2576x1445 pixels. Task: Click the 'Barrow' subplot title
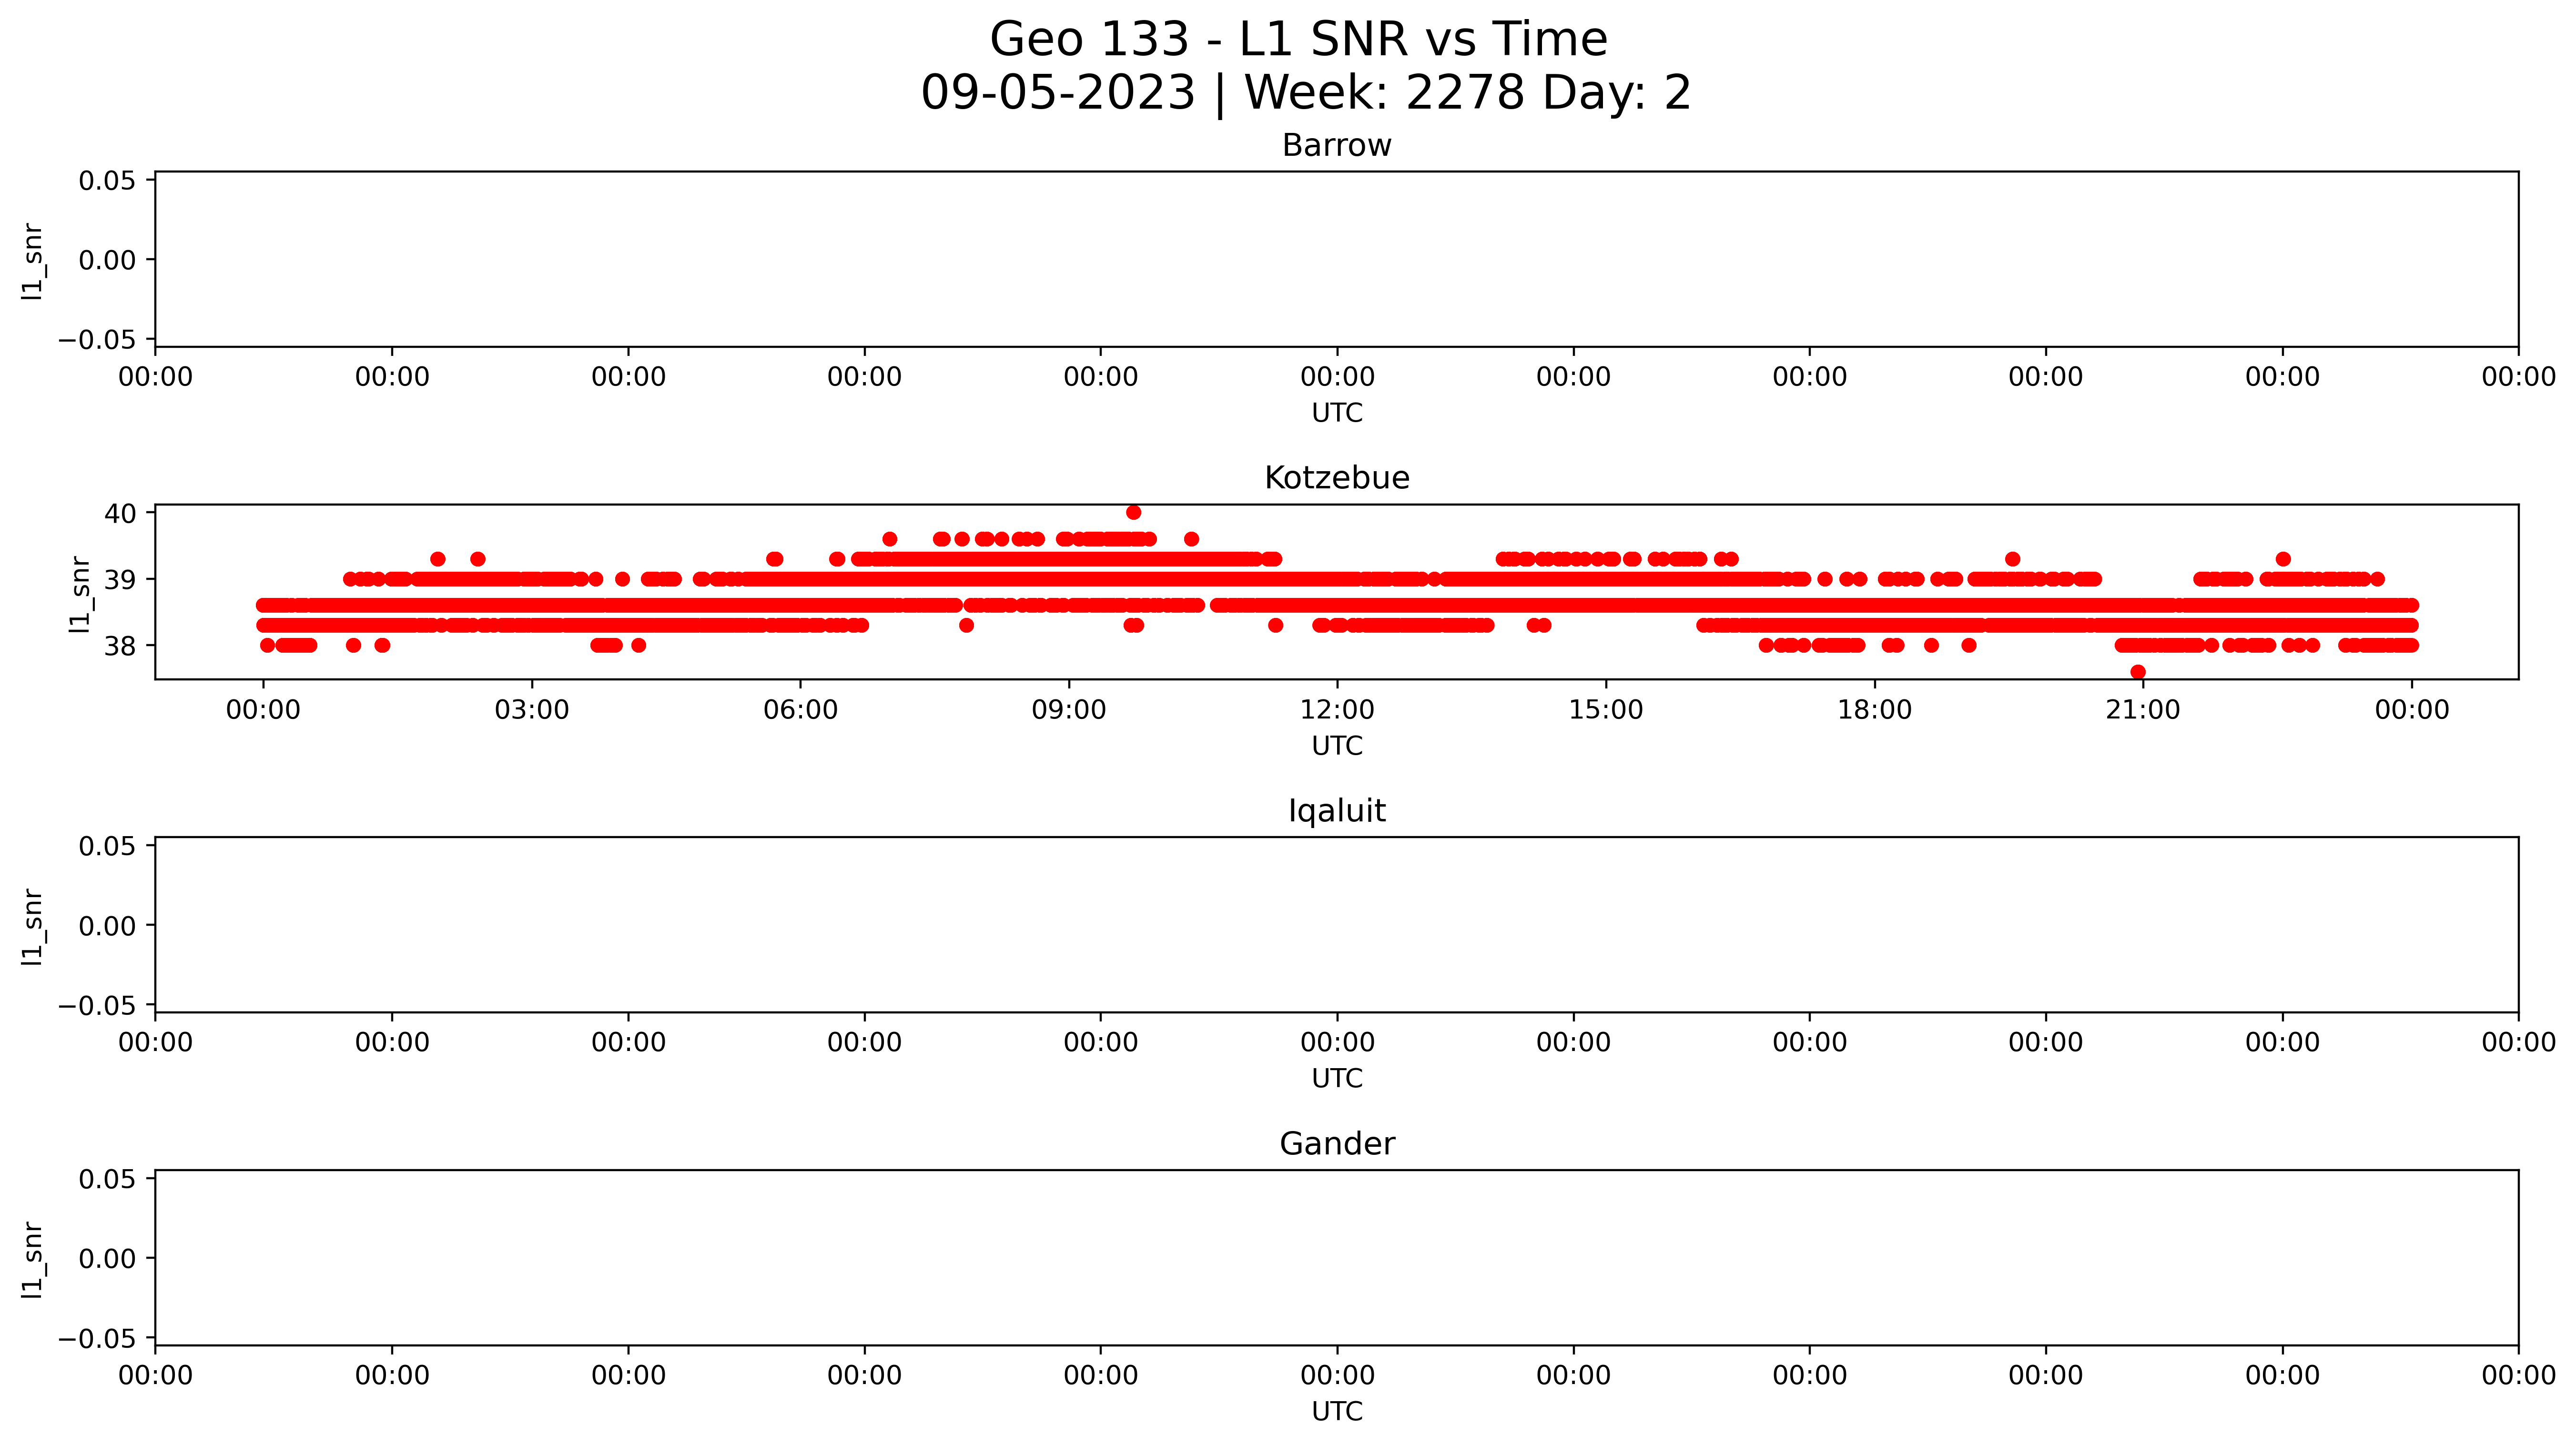tap(1336, 146)
